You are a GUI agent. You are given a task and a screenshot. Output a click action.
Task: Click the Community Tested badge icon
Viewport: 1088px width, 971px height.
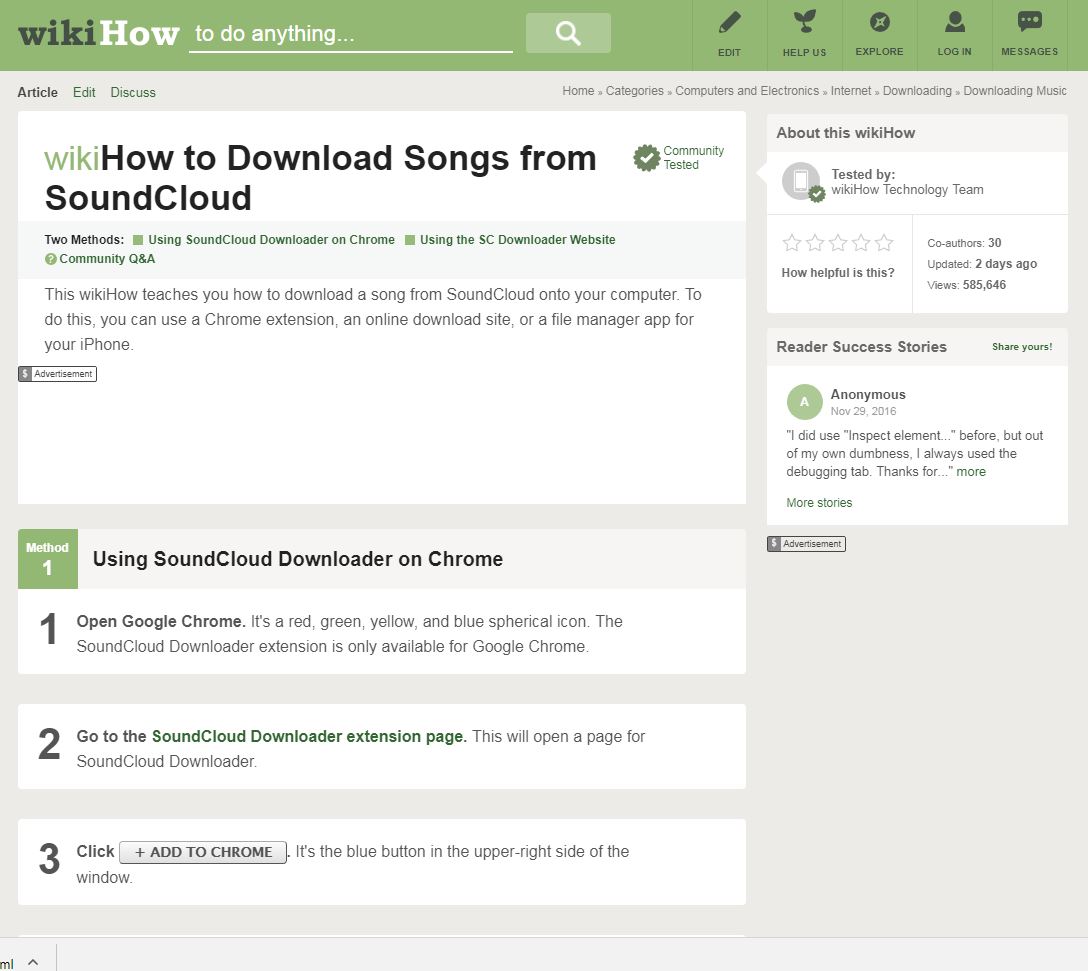647,158
